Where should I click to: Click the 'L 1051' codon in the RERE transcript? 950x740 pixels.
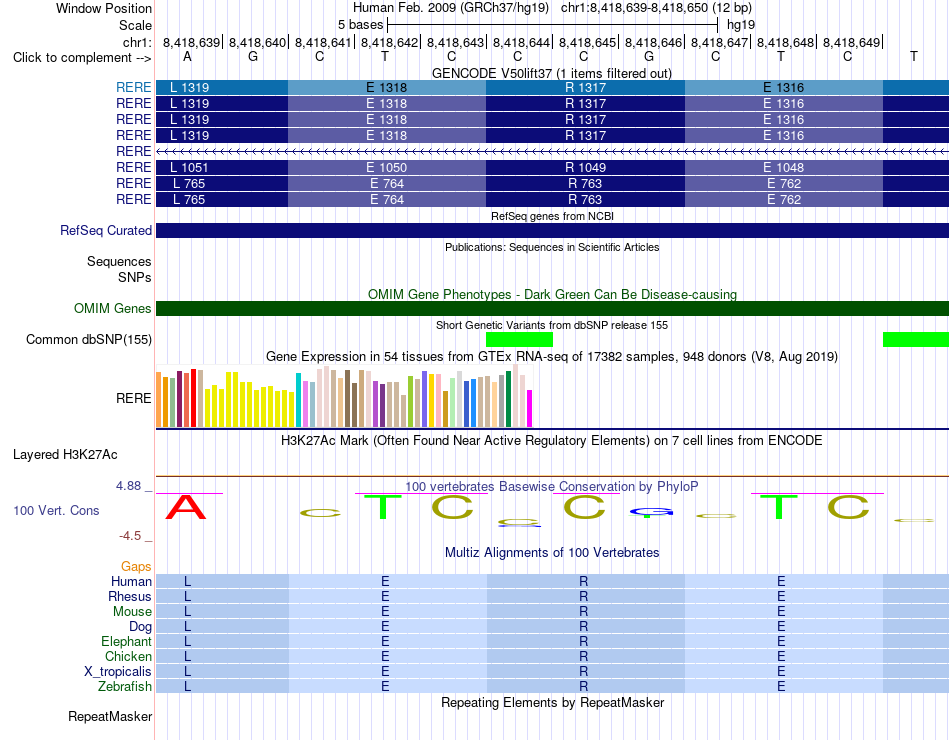coord(189,167)
